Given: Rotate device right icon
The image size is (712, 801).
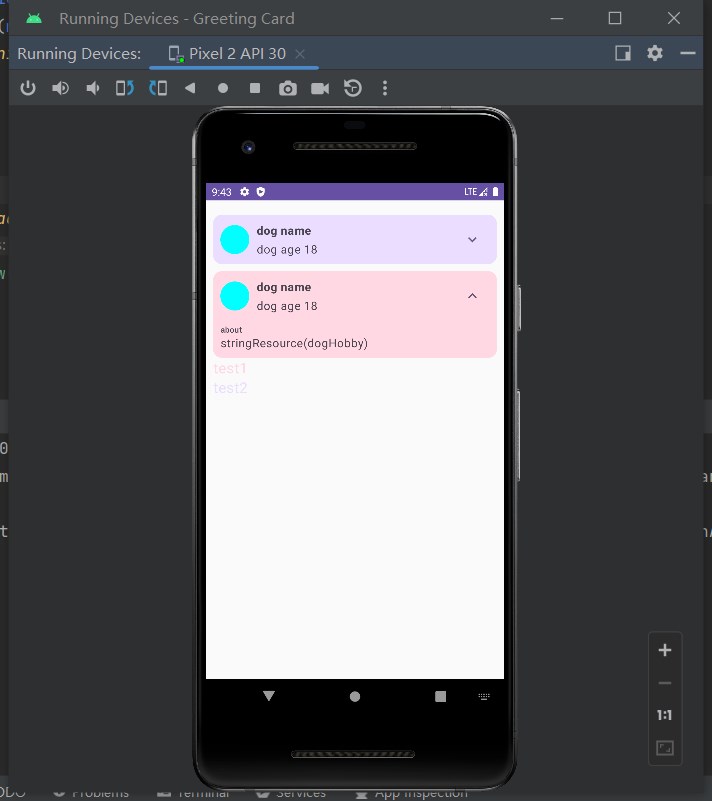Looking at the screenshot, I should pyautogui.click(x=158, y=88).
